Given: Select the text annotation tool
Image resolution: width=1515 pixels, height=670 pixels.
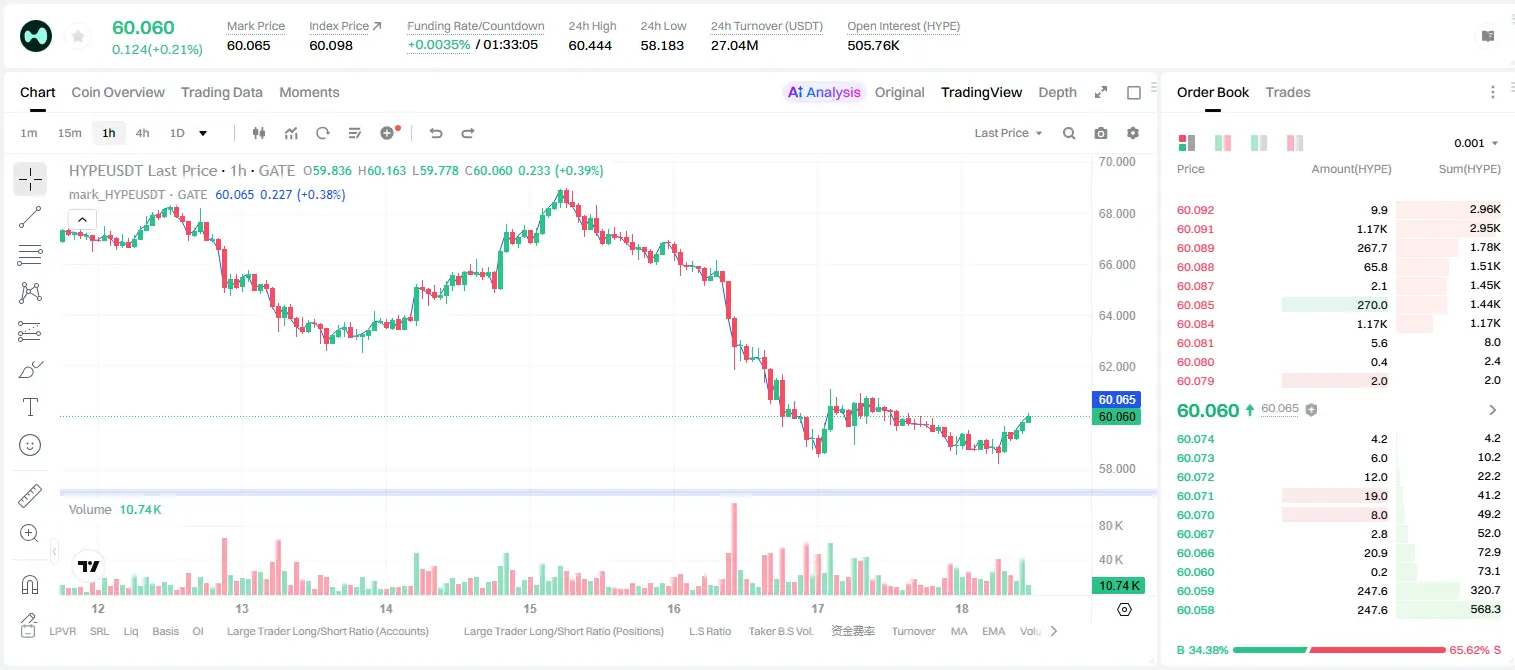Looking at the screenshot, I should [30, 407].
